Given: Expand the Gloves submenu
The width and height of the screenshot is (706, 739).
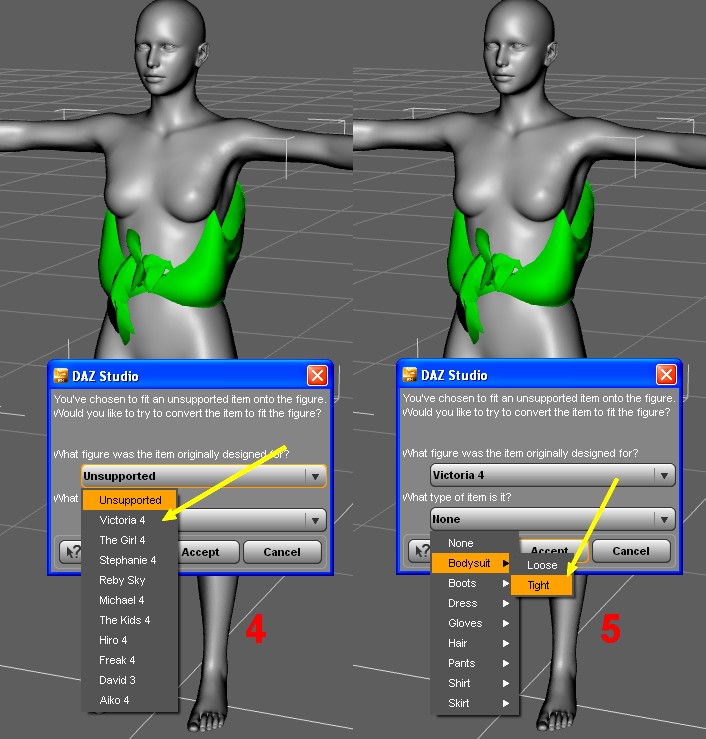Looking at the screenshot, I should click(x=475, y=623).
